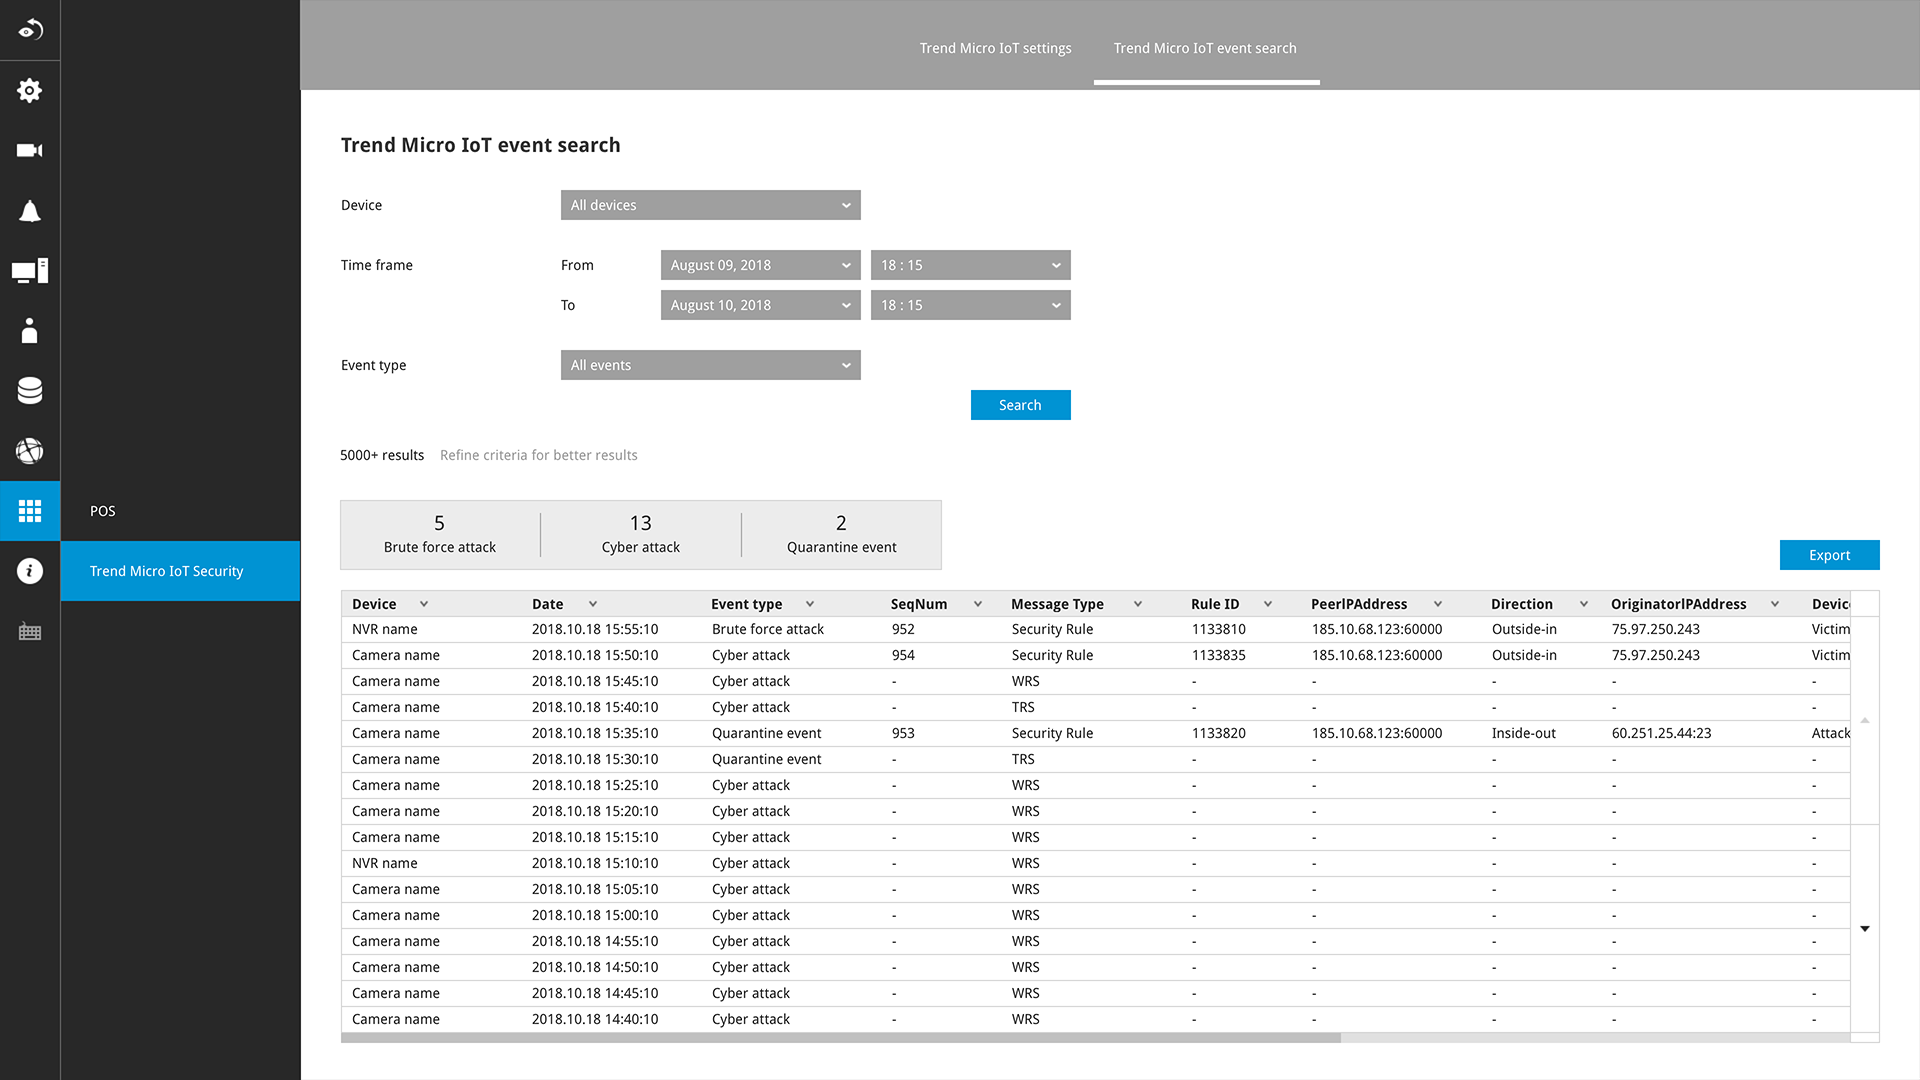Open the From date August 09 dropdown
The image size is (1920, 1080).
pyautogui.click(x=760, y=265)
